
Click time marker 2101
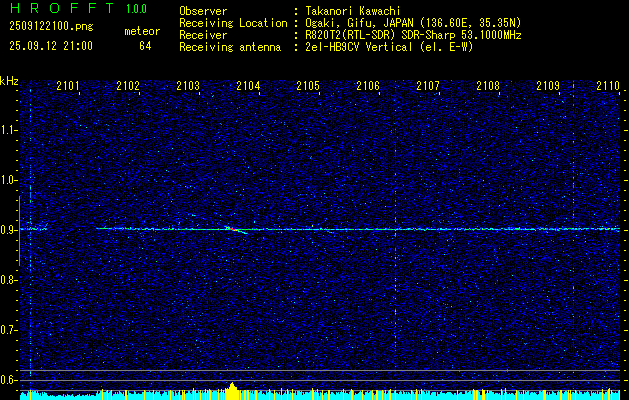click(68, 86)
